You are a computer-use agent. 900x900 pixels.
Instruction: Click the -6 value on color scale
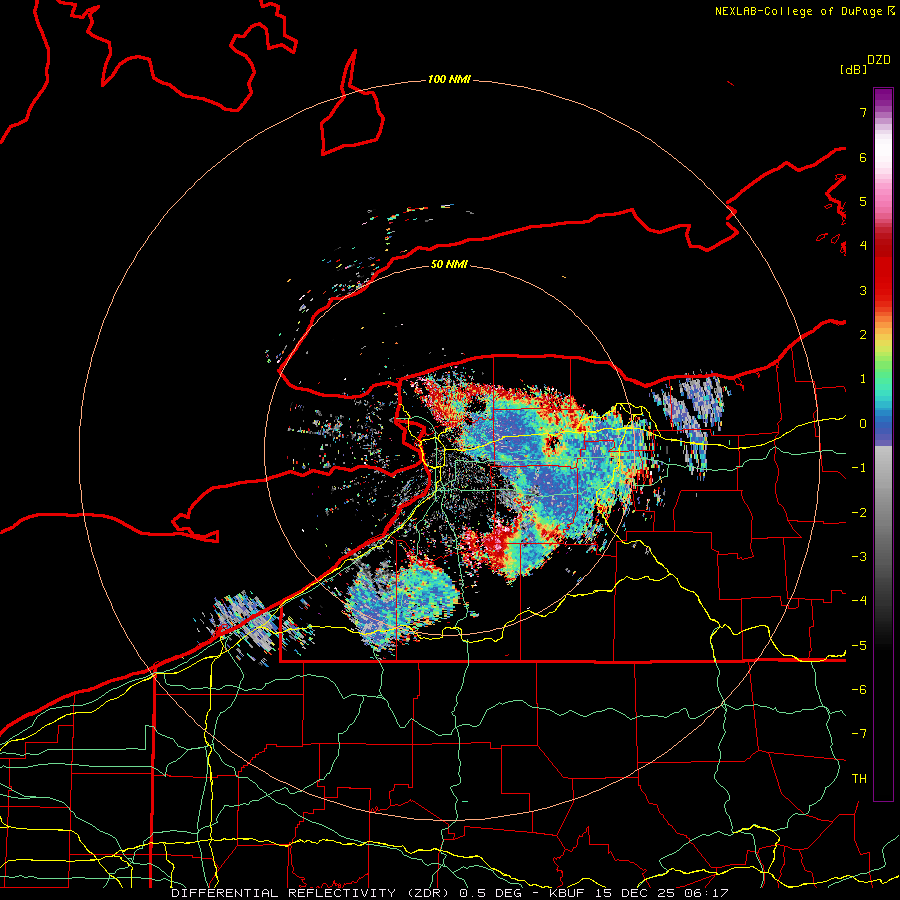[859, 690]
